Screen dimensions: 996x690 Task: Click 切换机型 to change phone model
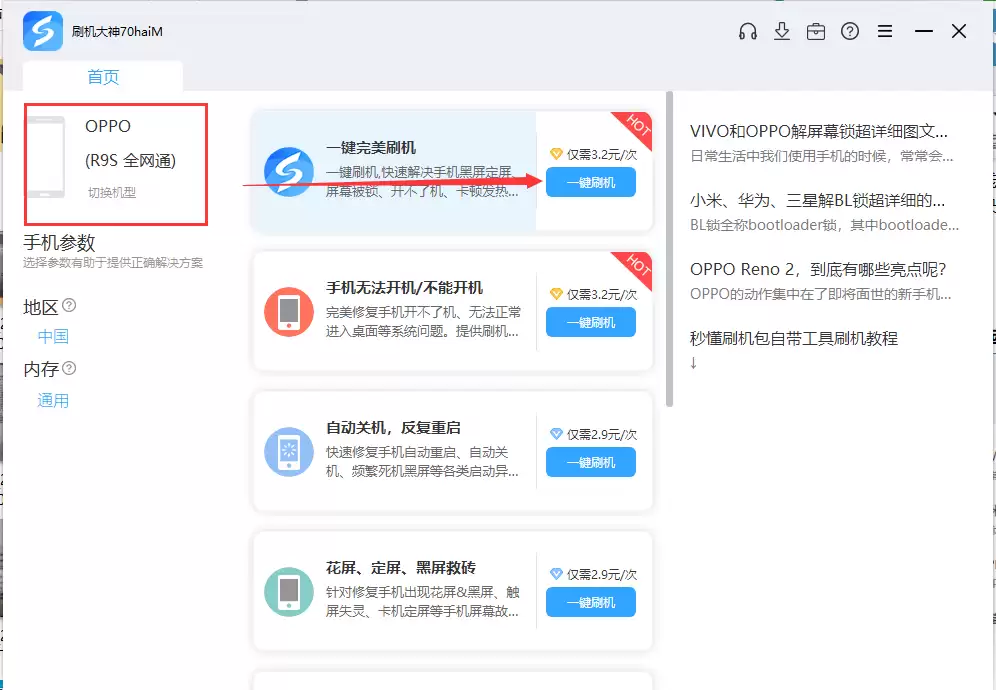tap(111, 192)
